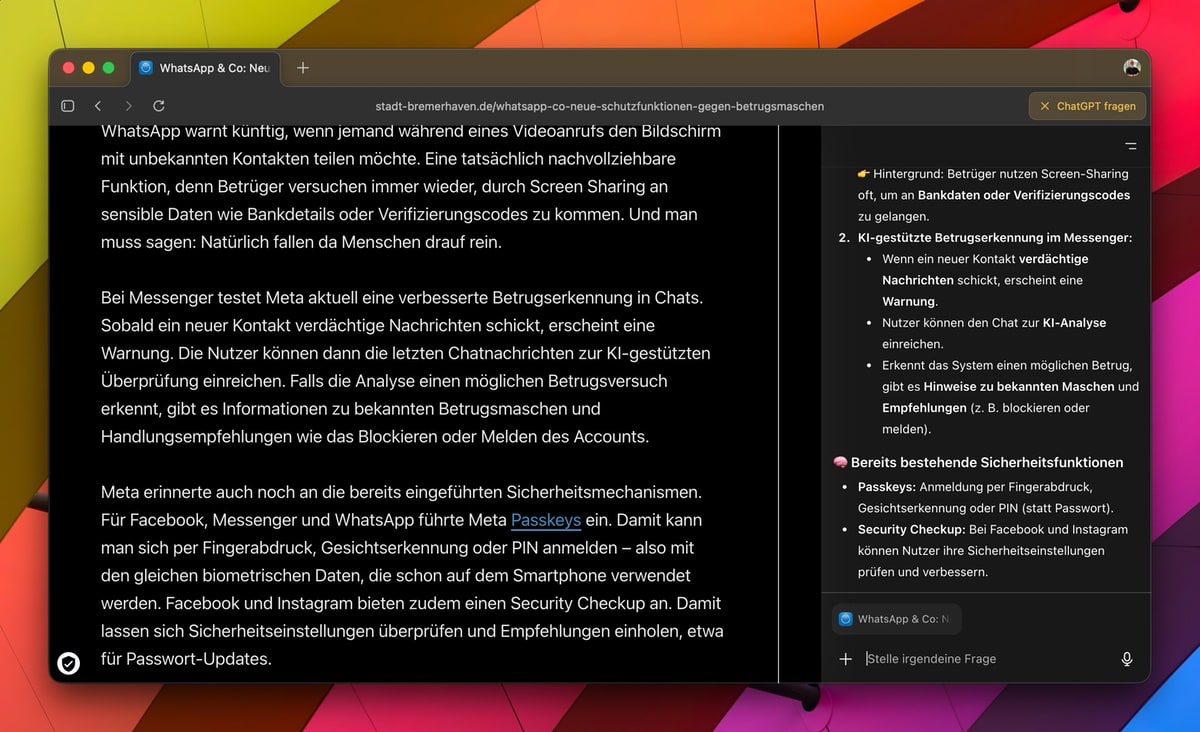The height and width of the screenshot is (732, 1200).
Task: Click the attached WhatsApp & Co page chip
Action: [896, 619]
